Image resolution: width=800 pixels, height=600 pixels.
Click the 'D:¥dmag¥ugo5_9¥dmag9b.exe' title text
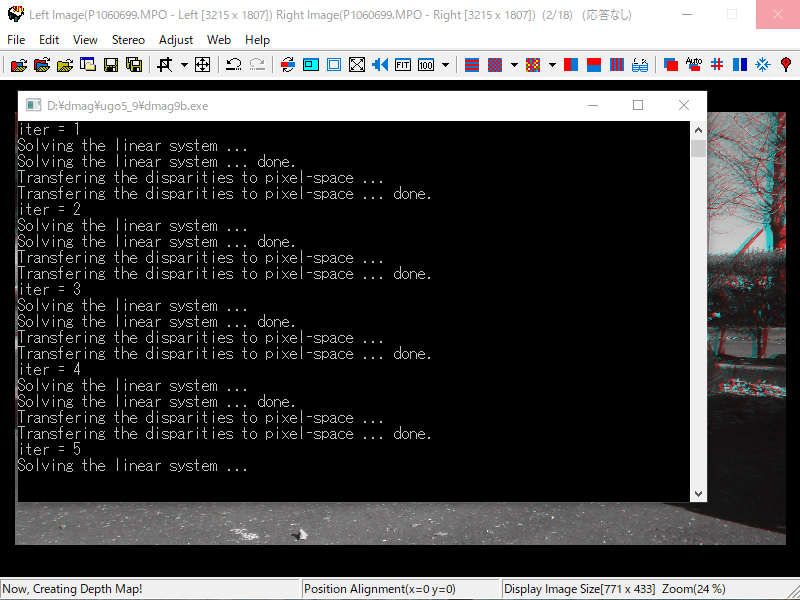click(x=128, y=106)
